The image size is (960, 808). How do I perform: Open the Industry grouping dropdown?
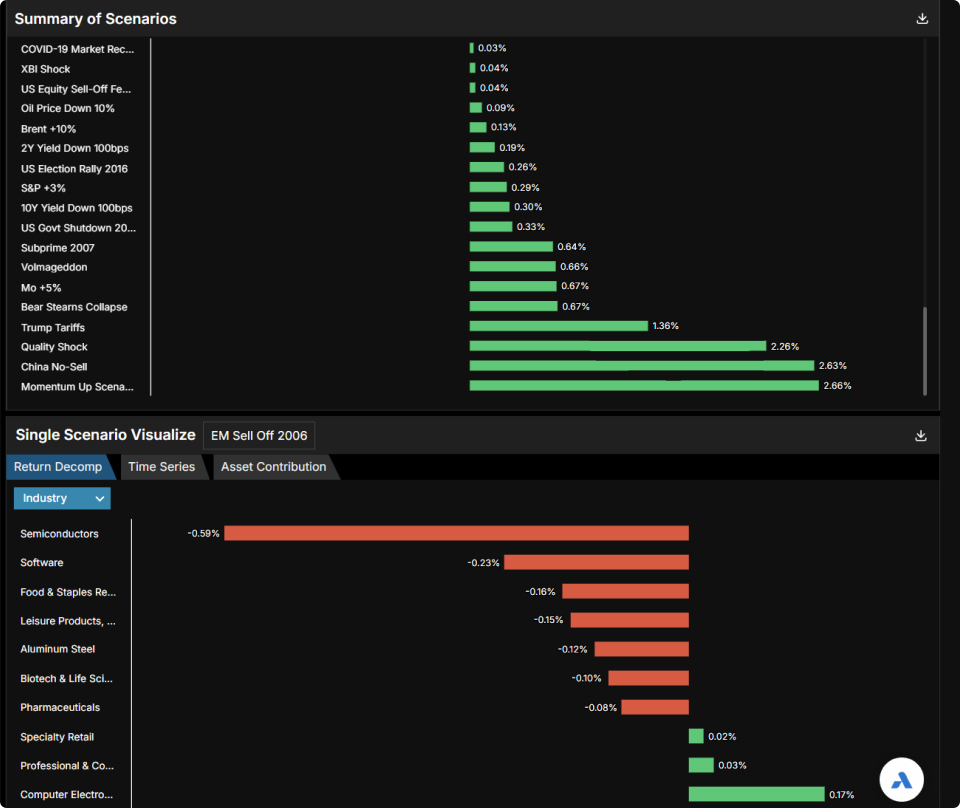[62, 498]
